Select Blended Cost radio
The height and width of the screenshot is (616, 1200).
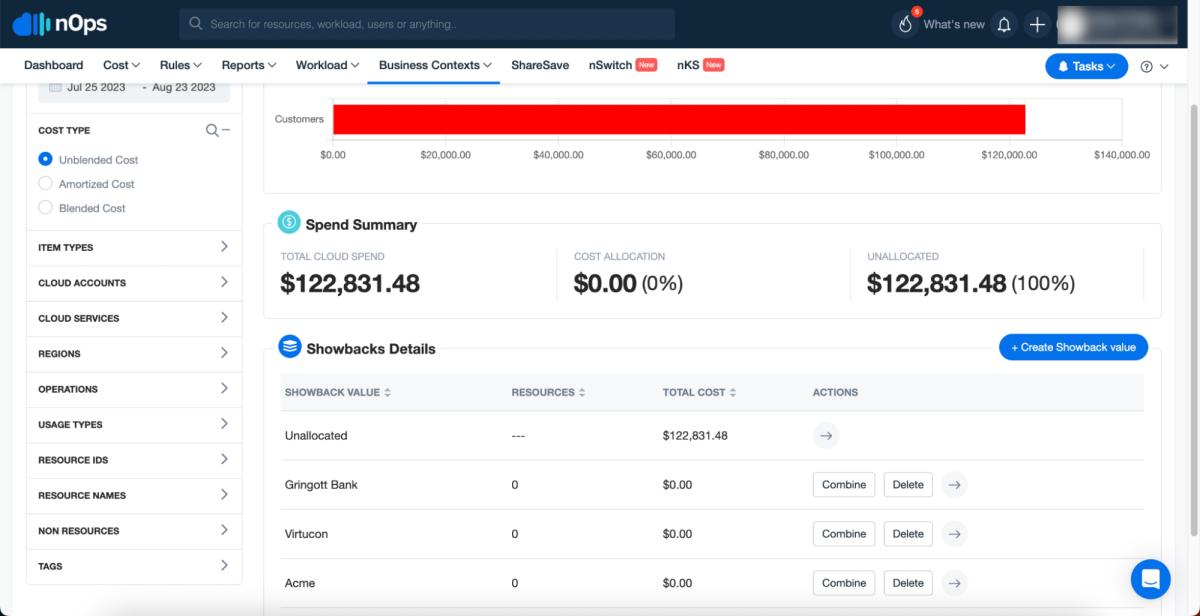[45, 208]
